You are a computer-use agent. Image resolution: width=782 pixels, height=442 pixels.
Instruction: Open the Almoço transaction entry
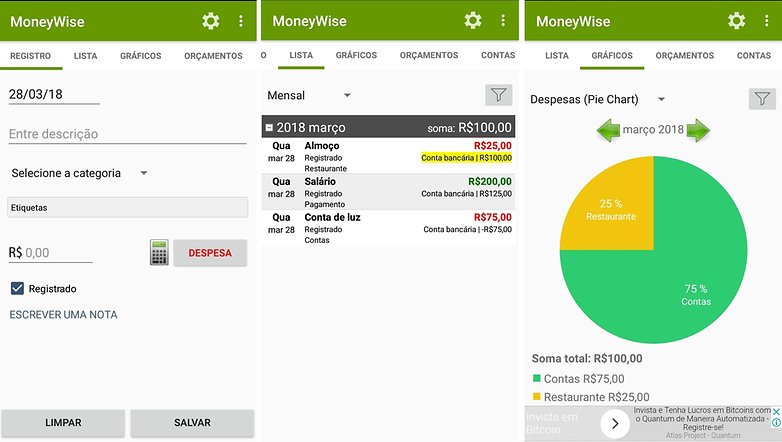point(388,156)
